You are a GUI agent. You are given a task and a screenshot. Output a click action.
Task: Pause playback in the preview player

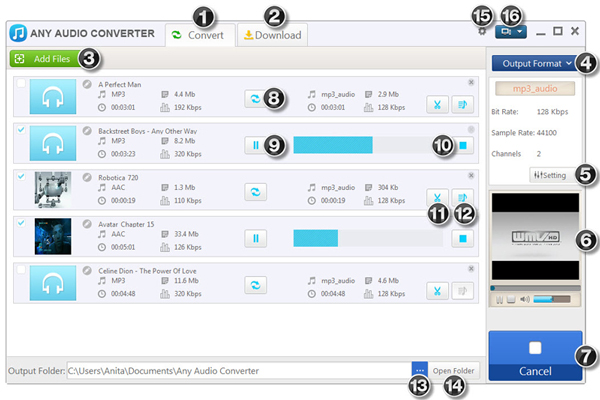pyautogui.click(x=499, y=299)
